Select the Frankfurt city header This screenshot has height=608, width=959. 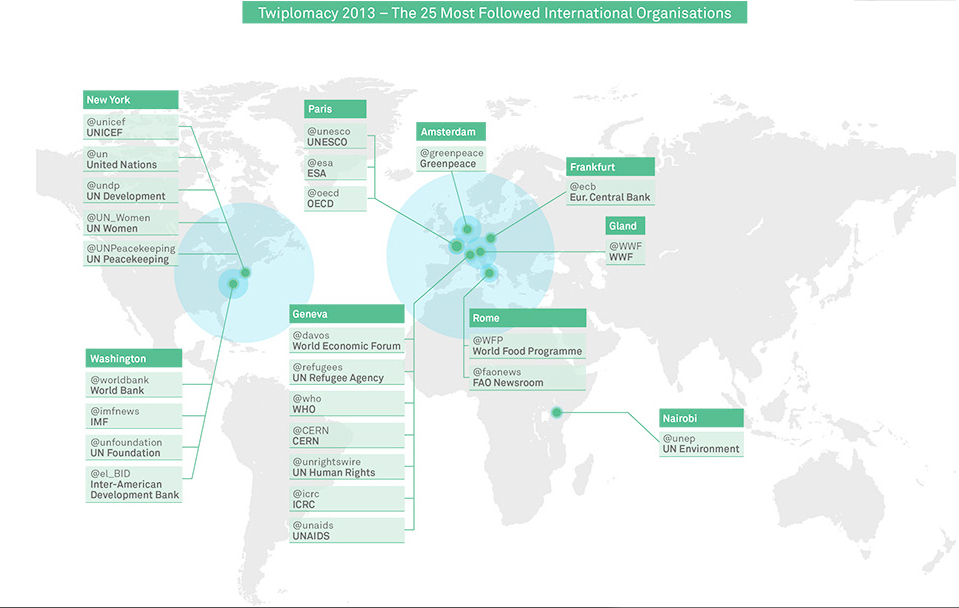point(610,167)
